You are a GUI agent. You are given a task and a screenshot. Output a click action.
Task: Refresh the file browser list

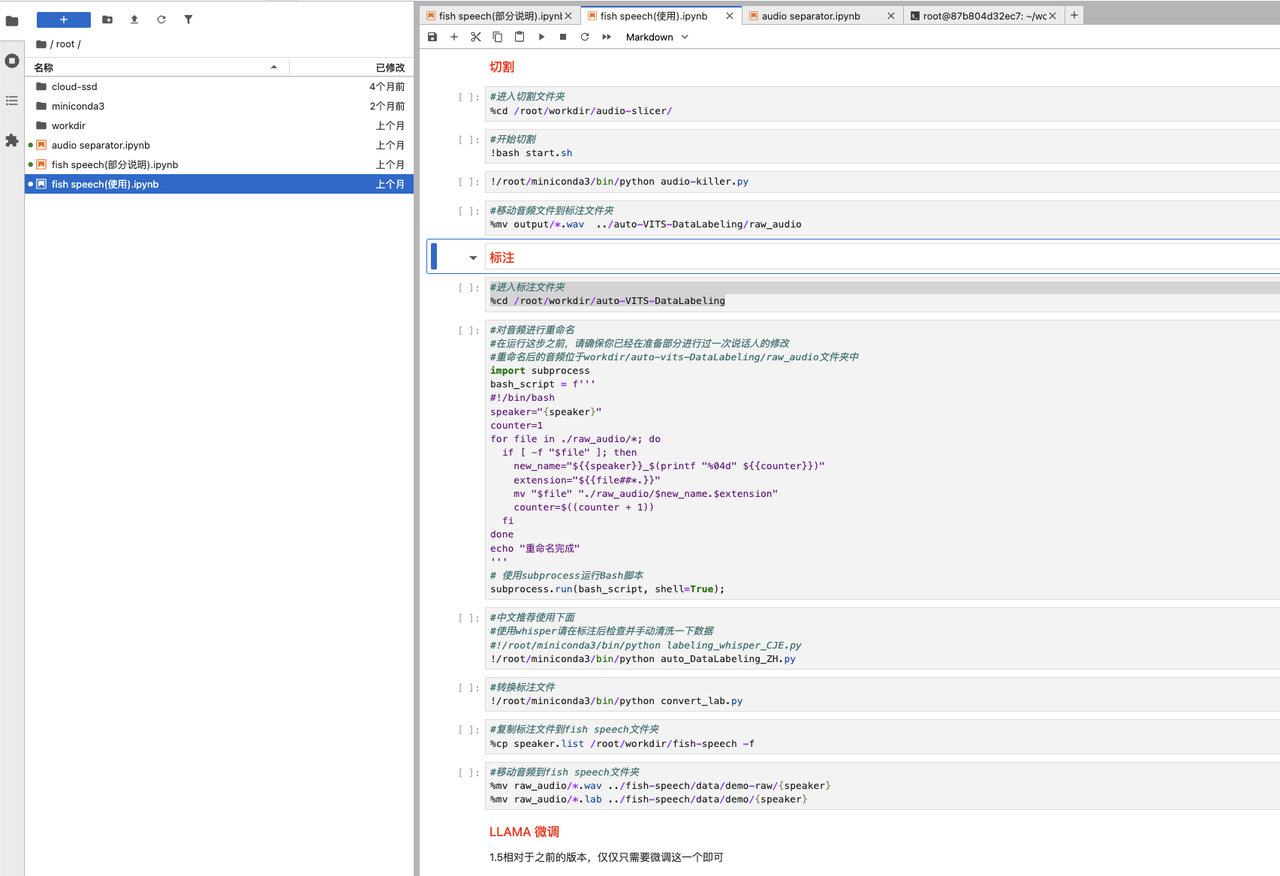click(x=161, y=19)
